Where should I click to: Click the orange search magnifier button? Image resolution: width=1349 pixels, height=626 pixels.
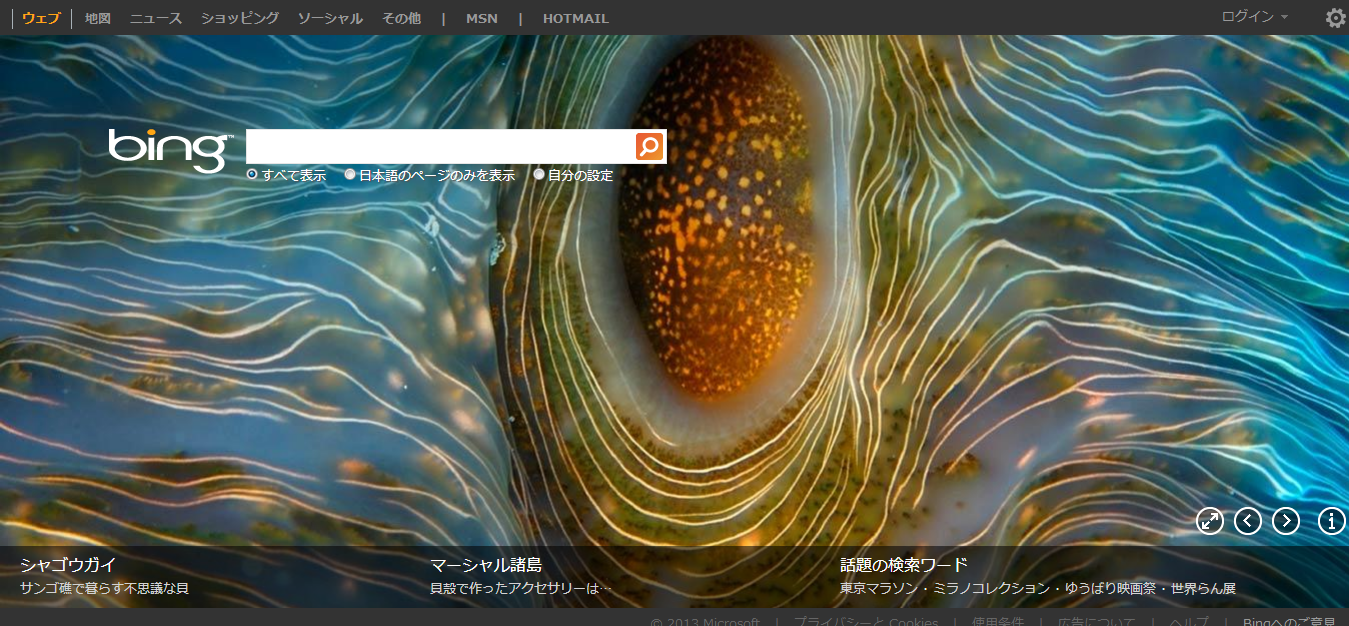click(x=649, y=147)
